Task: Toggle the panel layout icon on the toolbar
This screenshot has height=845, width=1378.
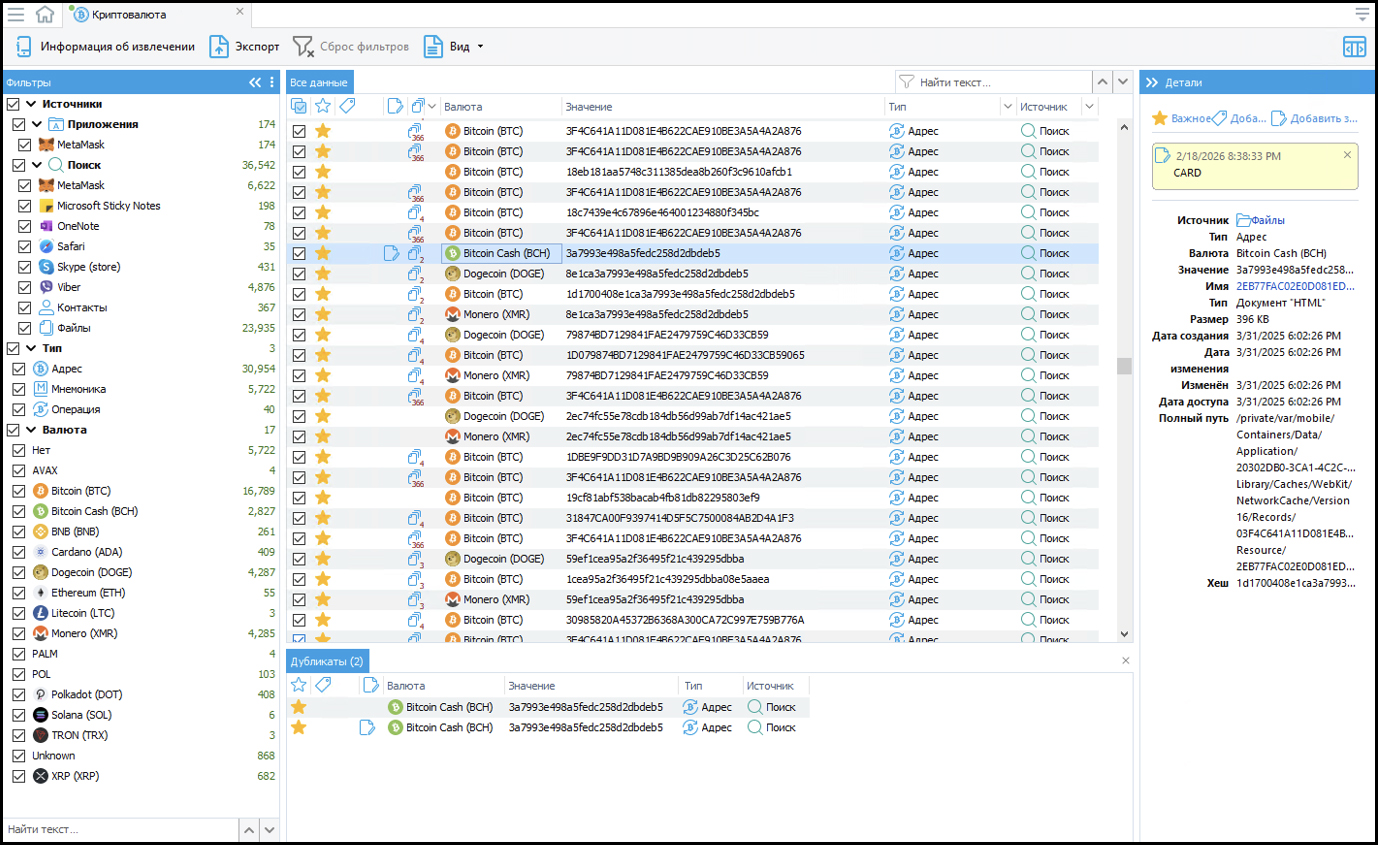Action: pos(1354,47)
